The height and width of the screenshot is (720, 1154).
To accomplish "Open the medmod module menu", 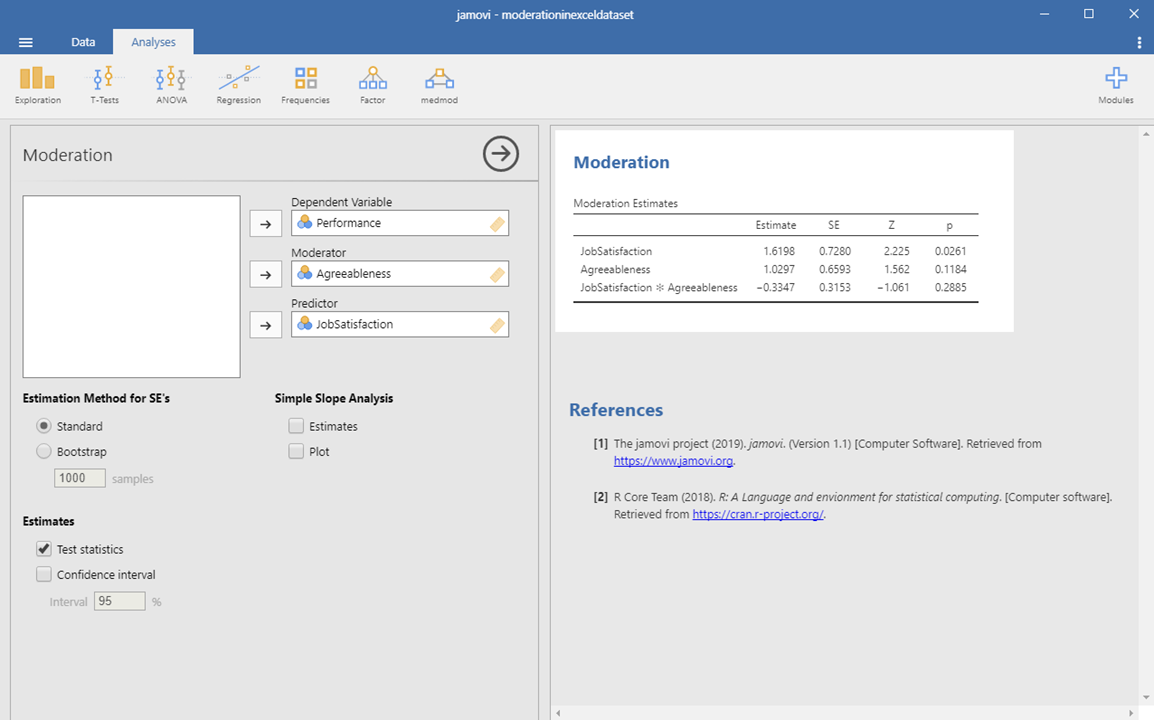I will tap(439, 84).
